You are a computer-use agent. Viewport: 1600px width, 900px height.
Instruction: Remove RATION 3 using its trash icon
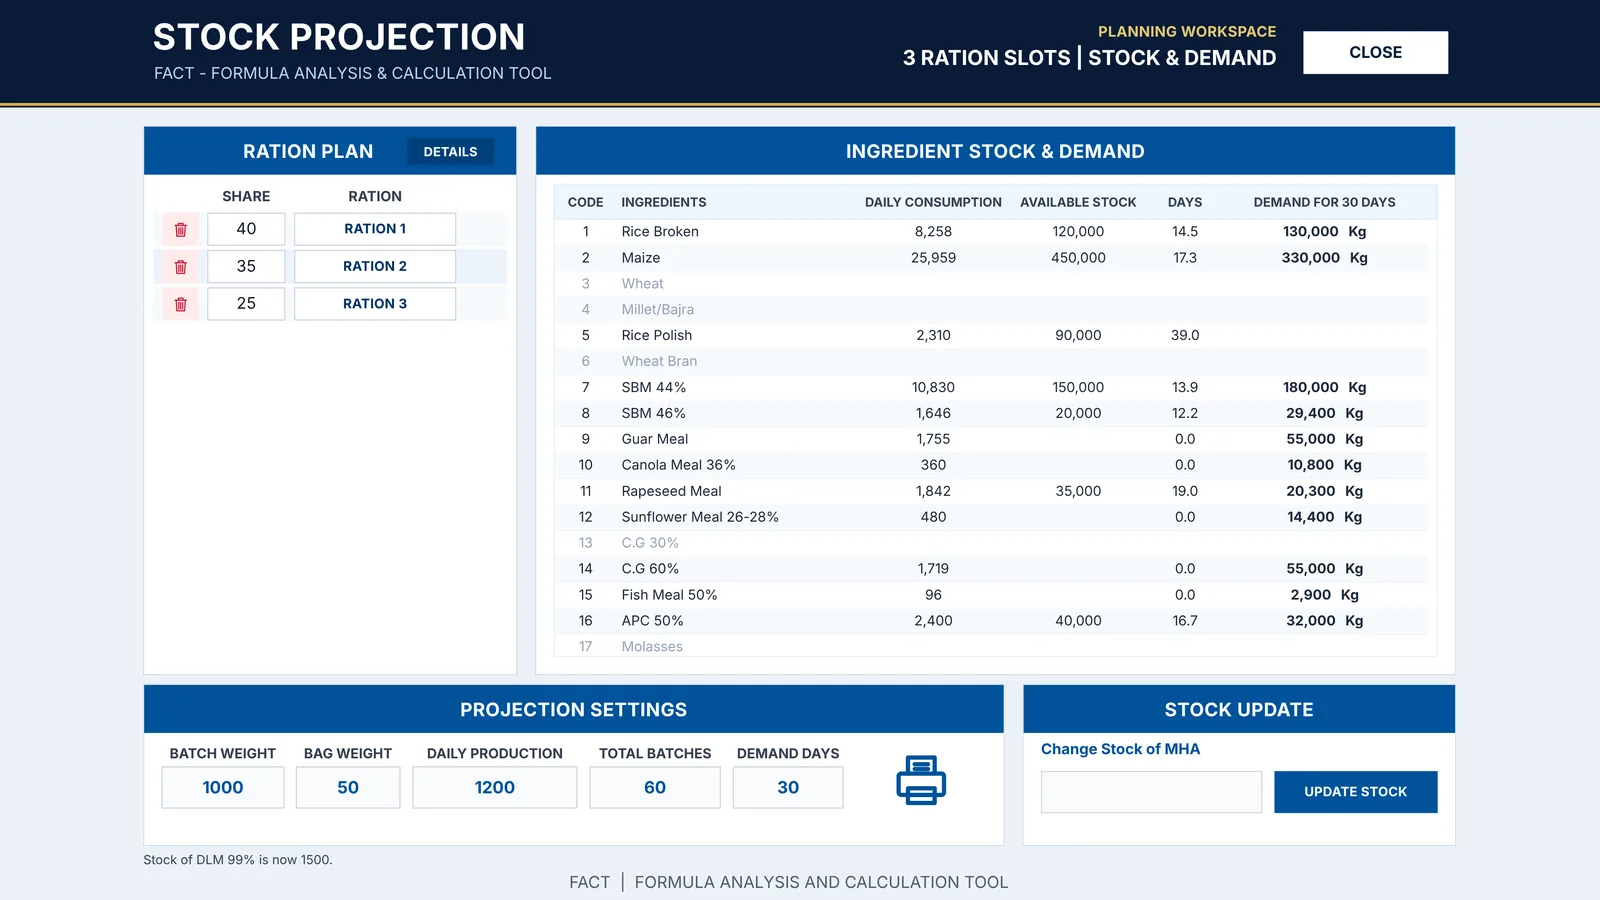181,304
